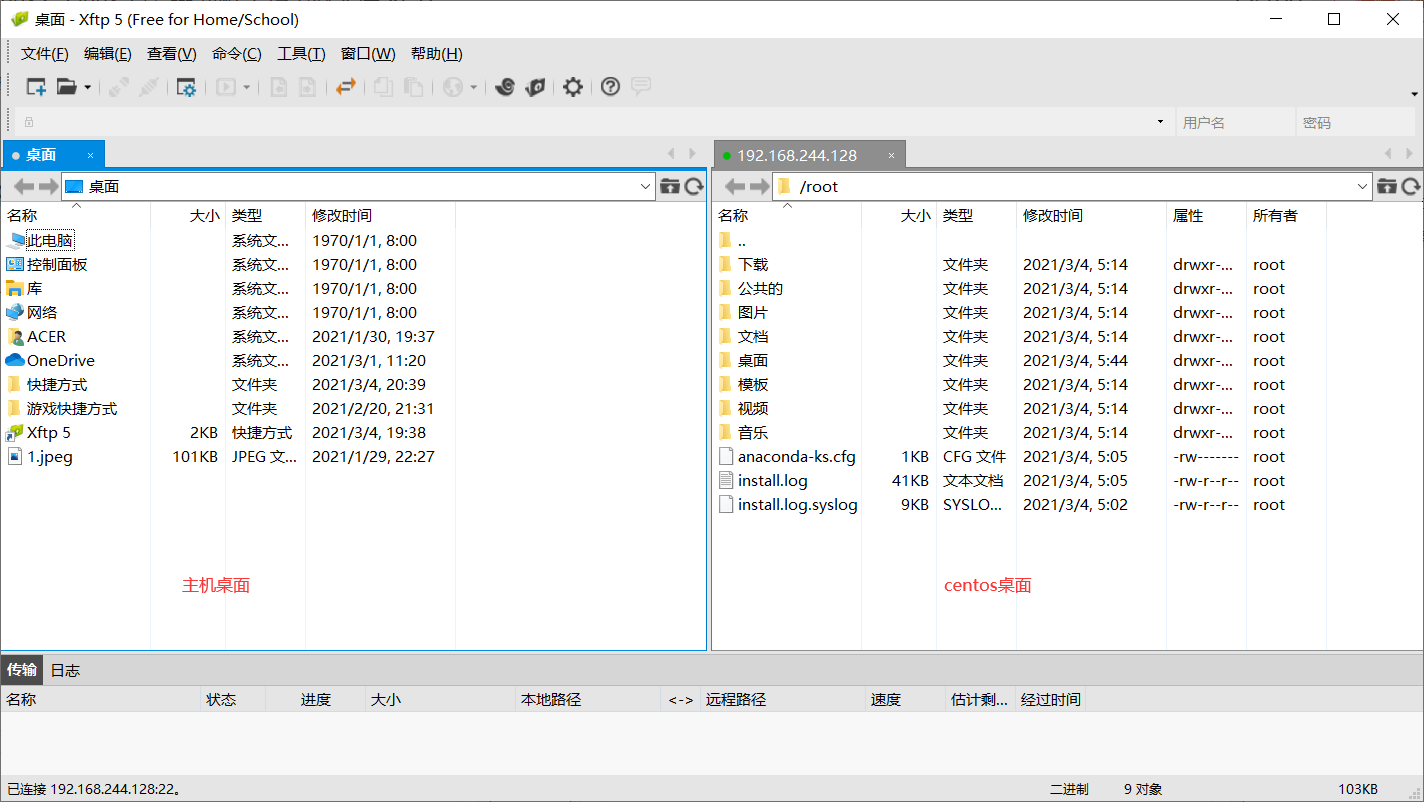Click the Help question mark icon
This screenshot has height=802, width=1424.
pyautogui.click(x=610, y=87)
